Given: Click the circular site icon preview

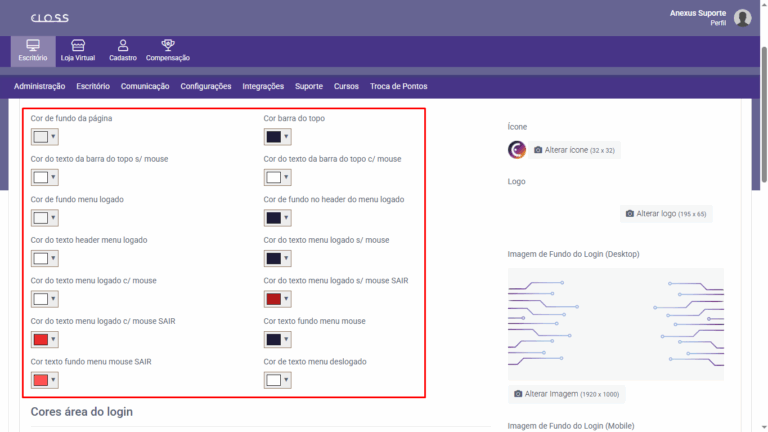Looking at the screenshot, I should coord(517,150).
